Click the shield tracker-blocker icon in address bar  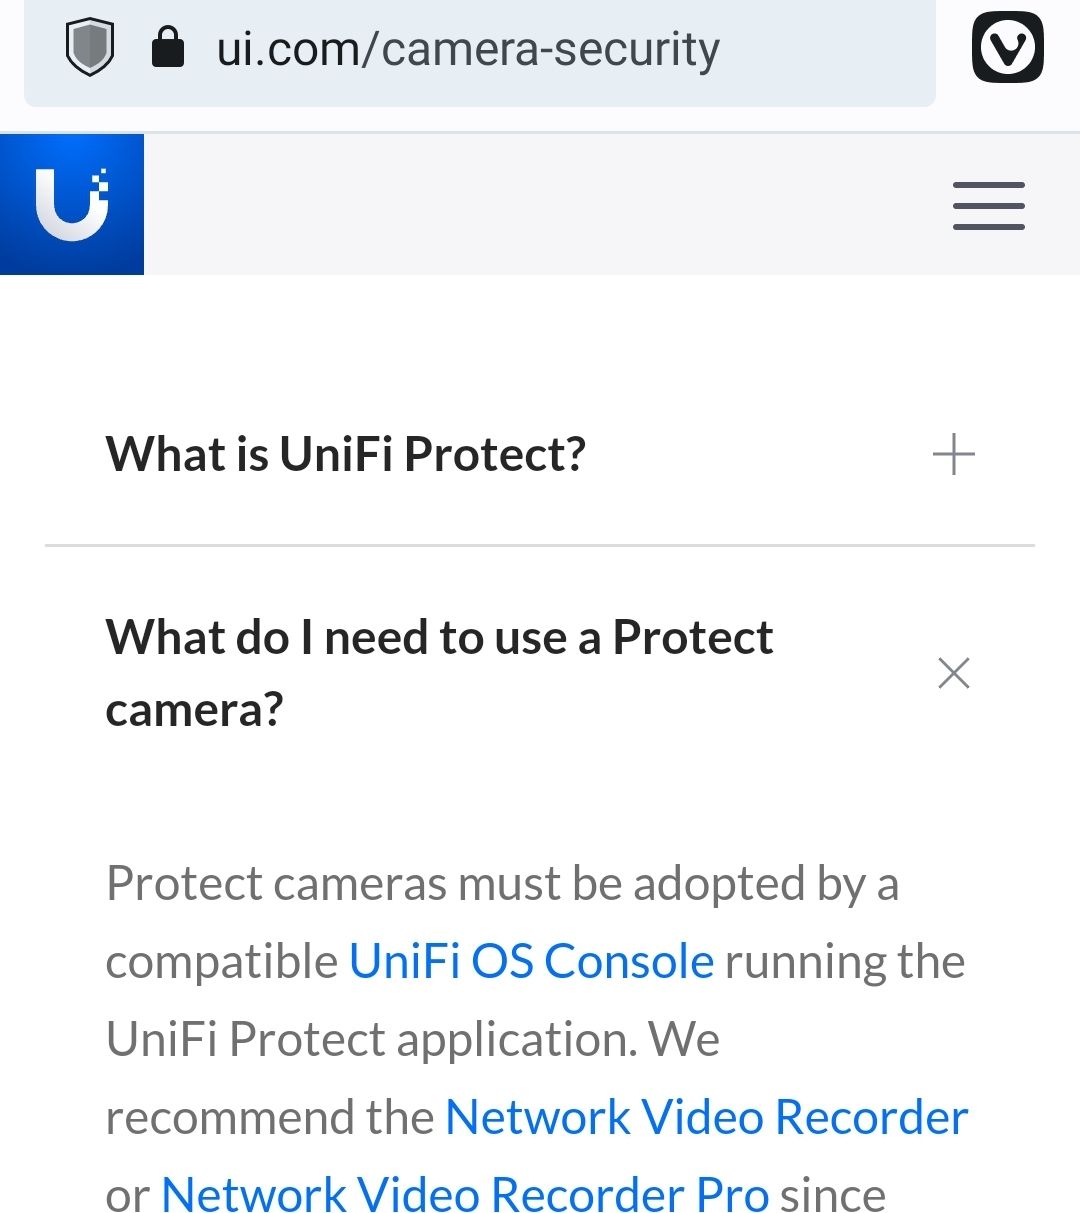coord(90,48)
